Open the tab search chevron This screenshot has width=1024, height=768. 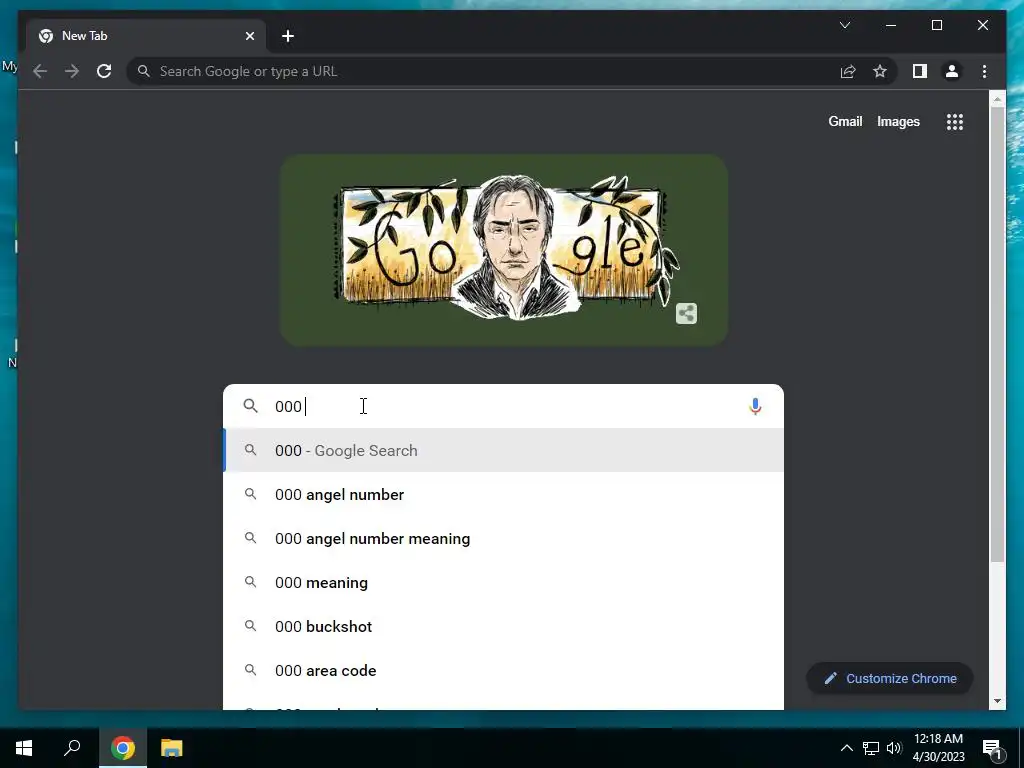coord(844,25)
